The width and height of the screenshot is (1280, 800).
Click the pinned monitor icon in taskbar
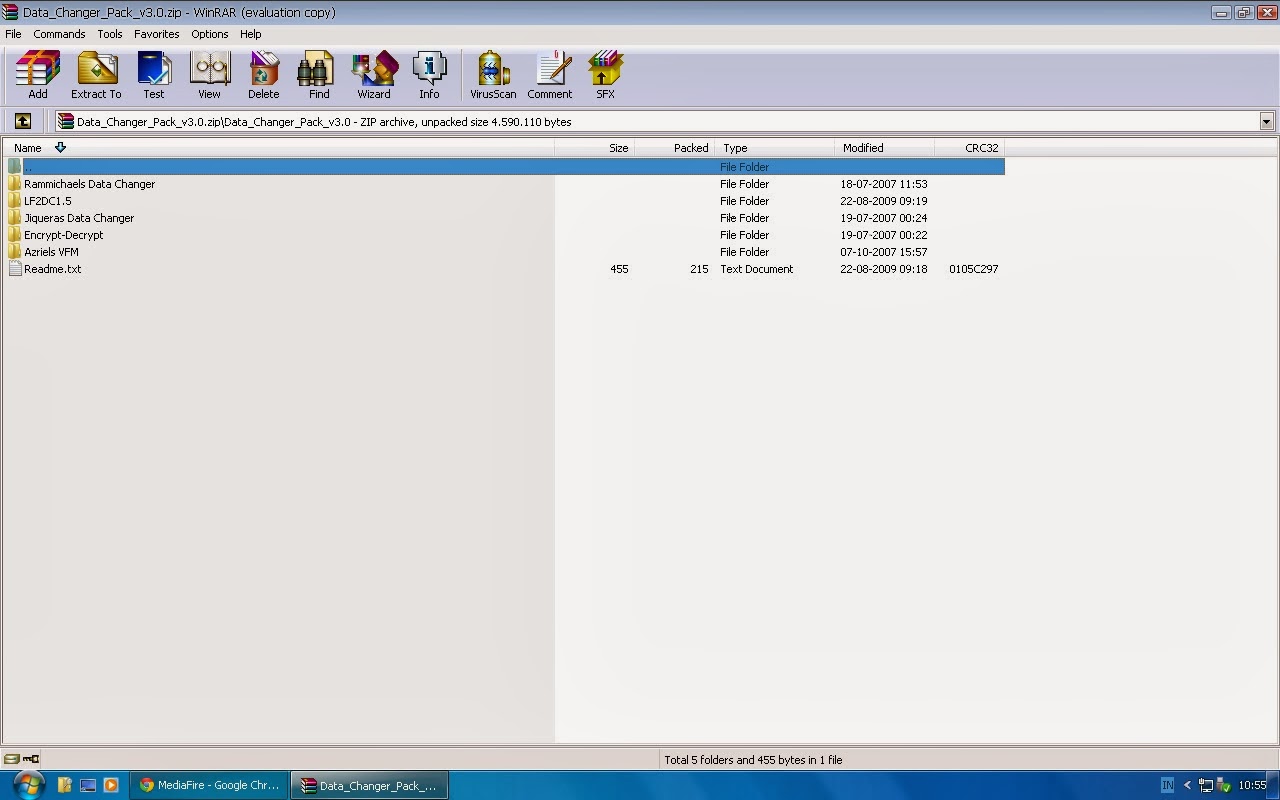(88, 785)
